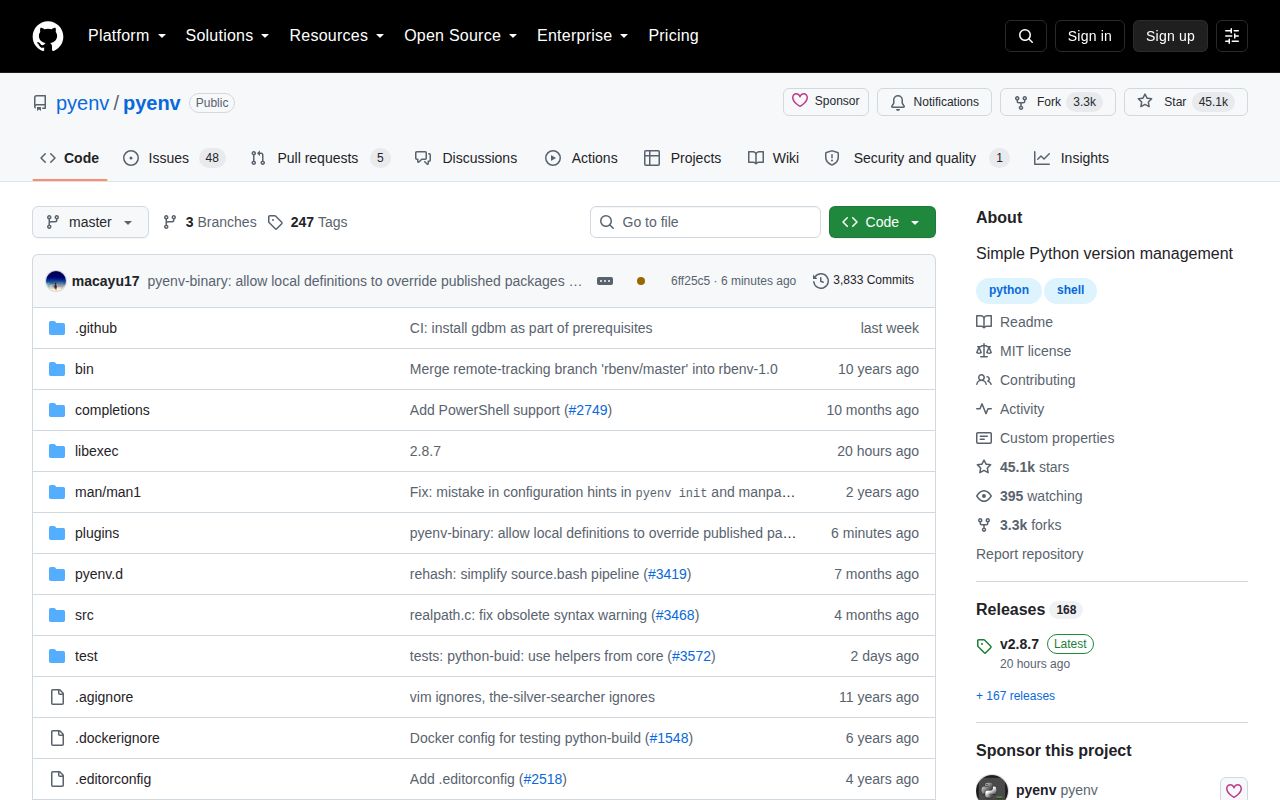The width and height of the screenshot is (1280, 800).
Task: Open the Security and quality tab
Action: [x=916, y=158]
